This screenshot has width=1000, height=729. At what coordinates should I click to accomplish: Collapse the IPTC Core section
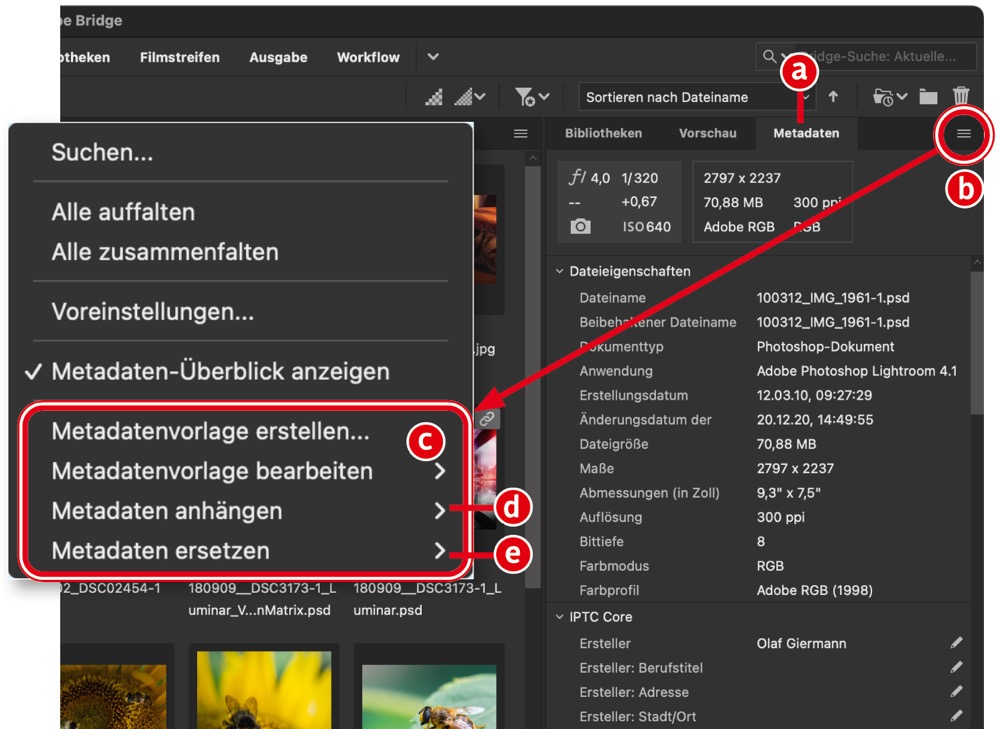click(560, 617)
